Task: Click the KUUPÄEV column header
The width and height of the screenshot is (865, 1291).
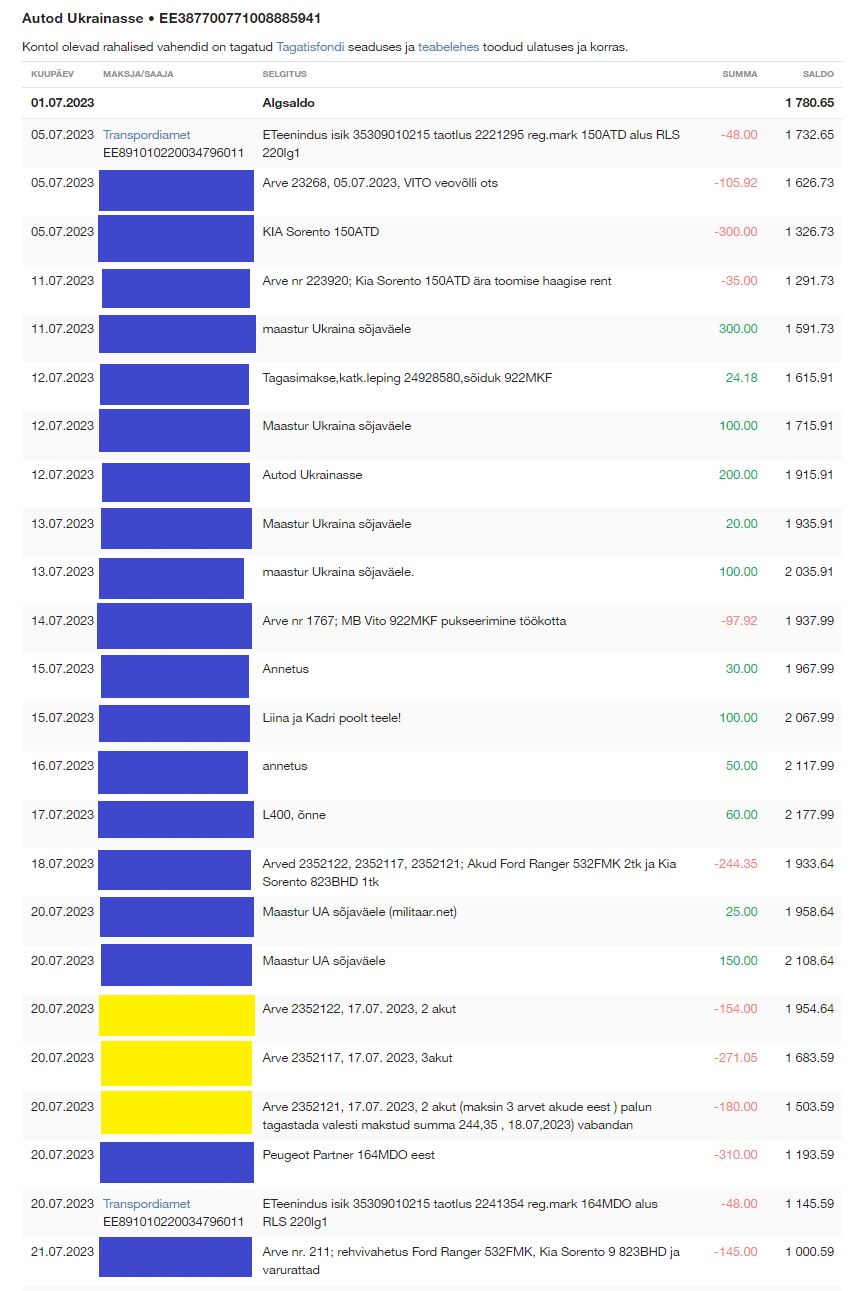Action: point(52,75)
